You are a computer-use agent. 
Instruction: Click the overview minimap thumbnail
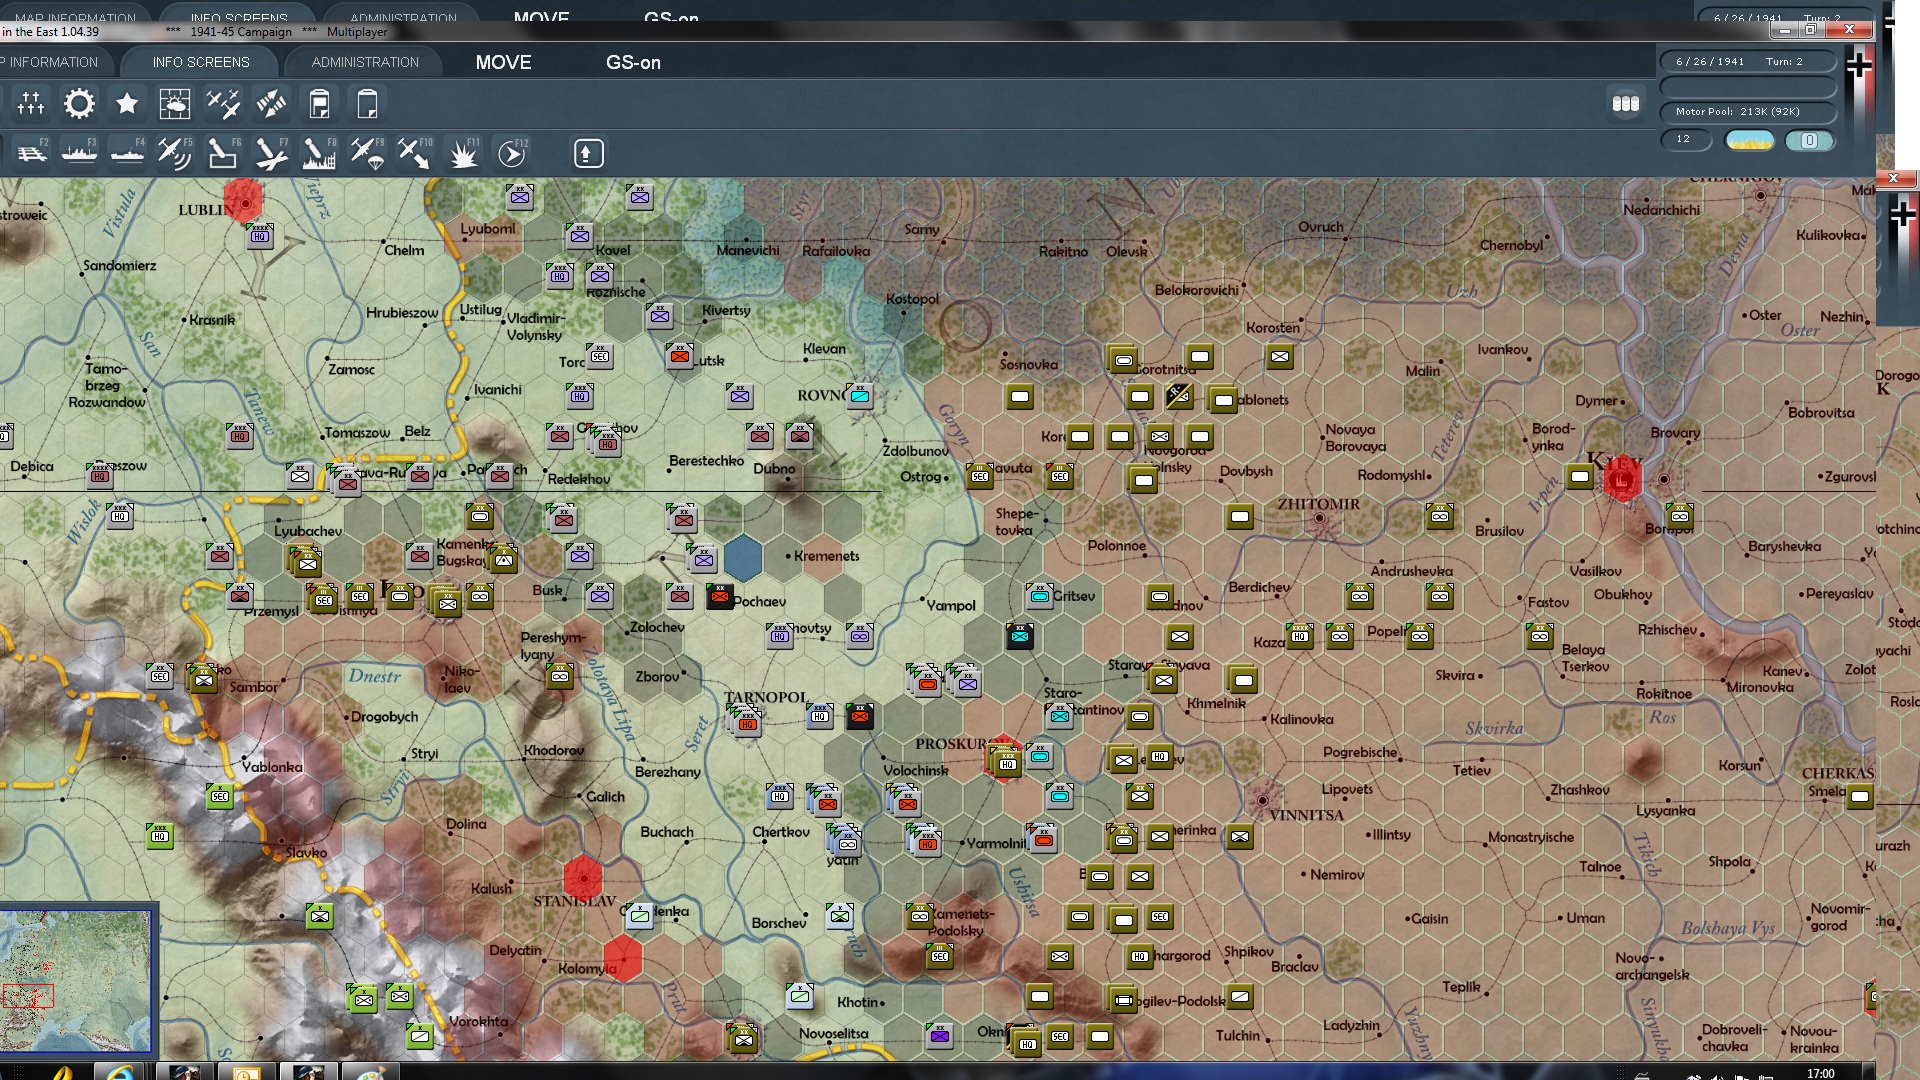point(77,981)
